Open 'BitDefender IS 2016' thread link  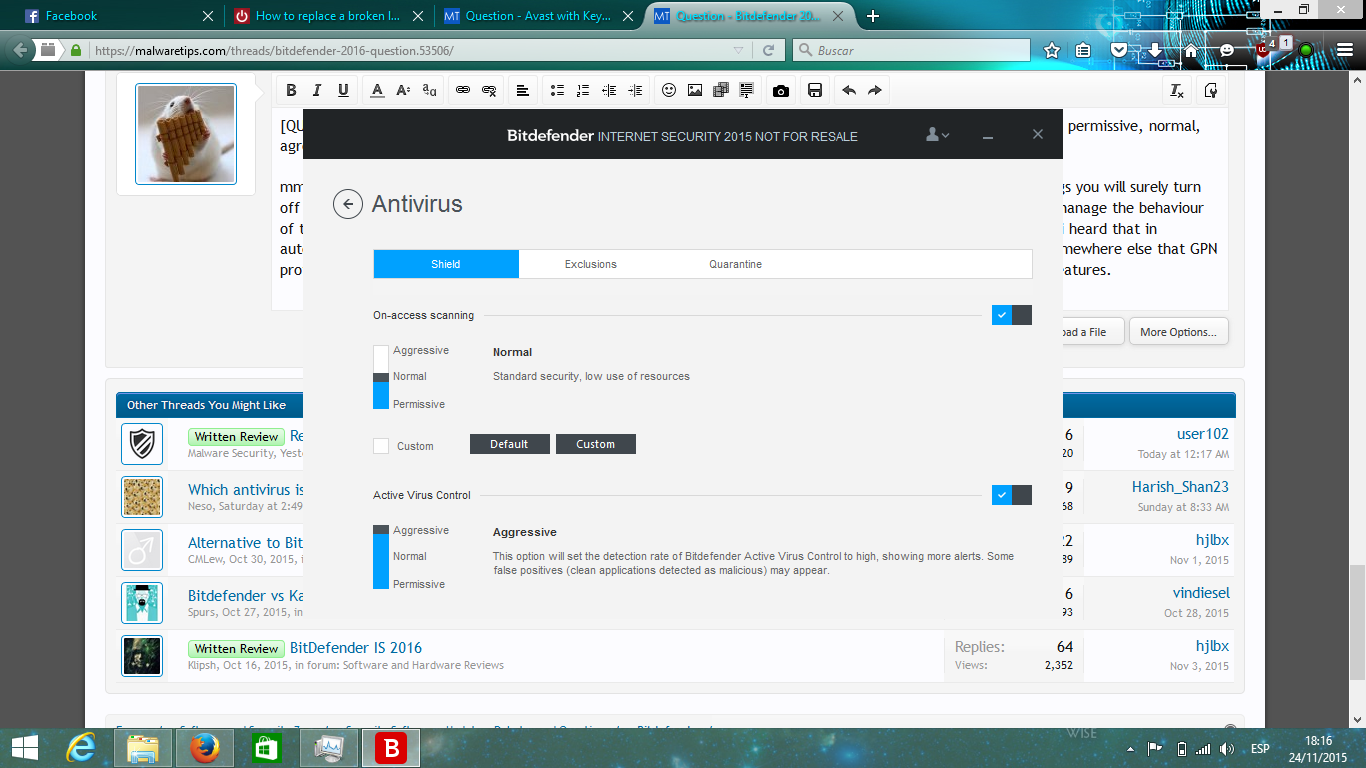point(356,647)
